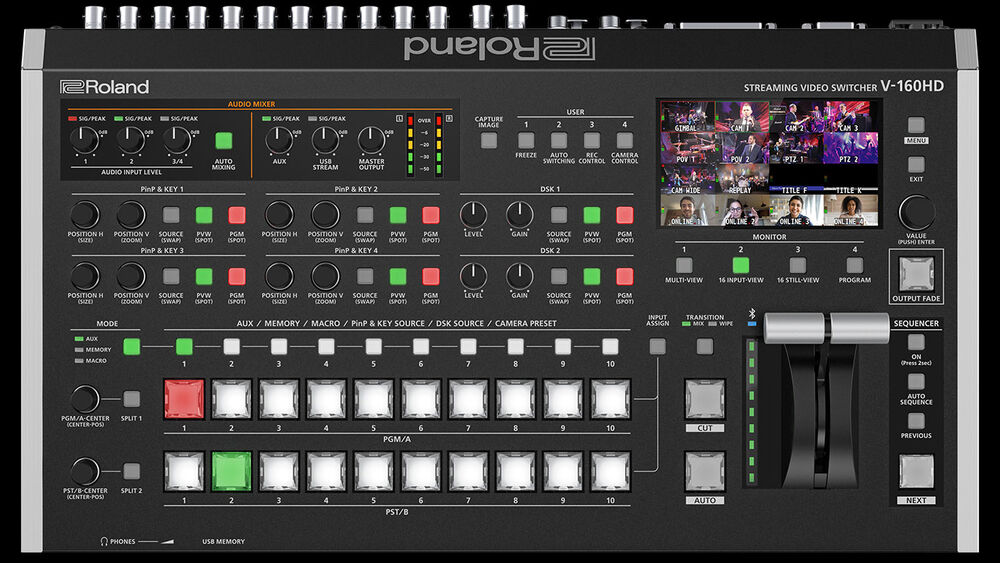Click the sequencer NEXT button
Image resolution: width=1000 pixels, height=563 pixels.
pos(916,471)
